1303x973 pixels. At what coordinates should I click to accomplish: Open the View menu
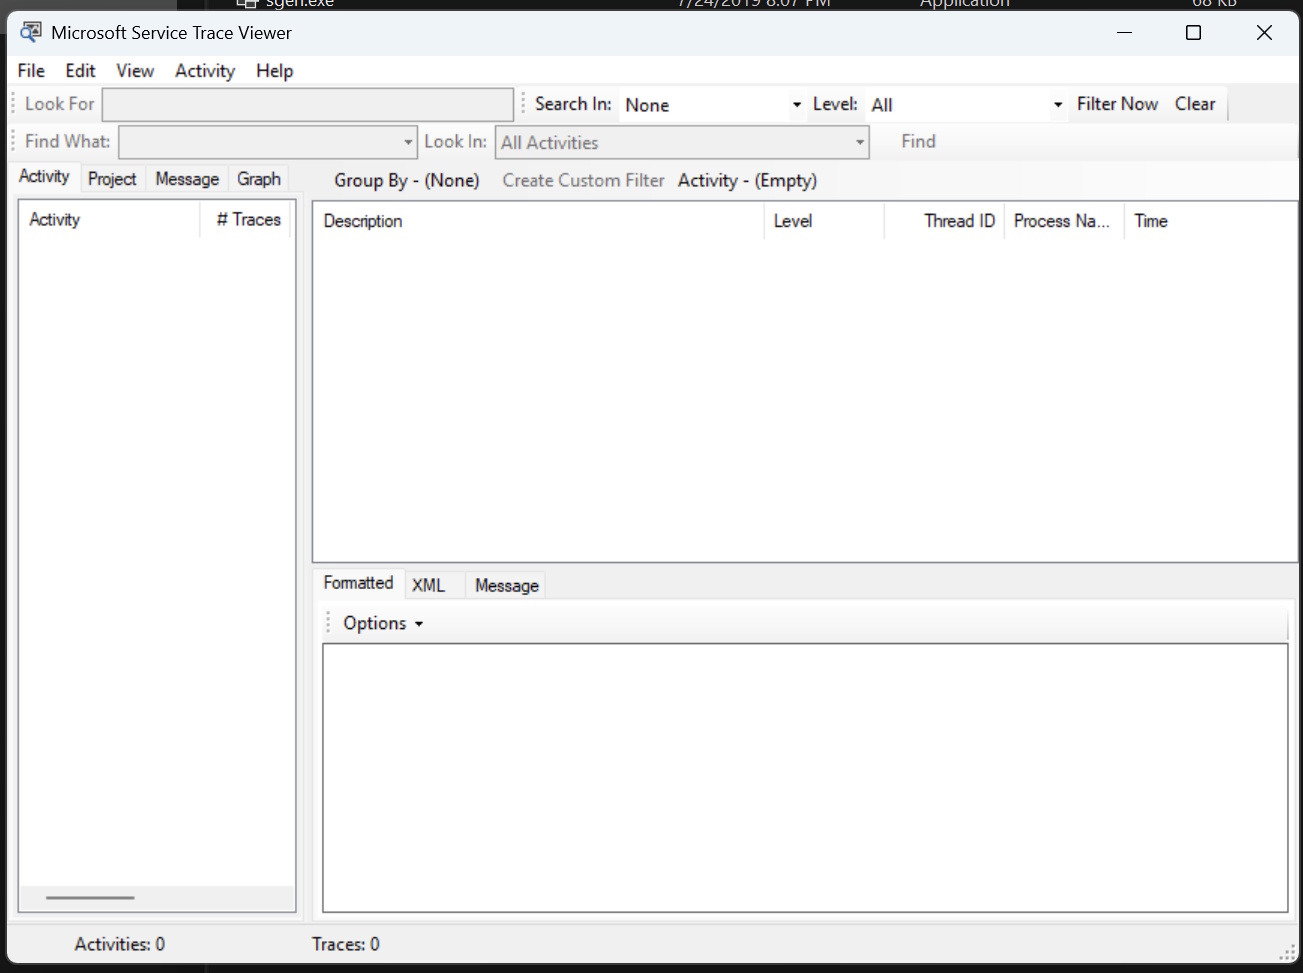click(x=135, y=71)
